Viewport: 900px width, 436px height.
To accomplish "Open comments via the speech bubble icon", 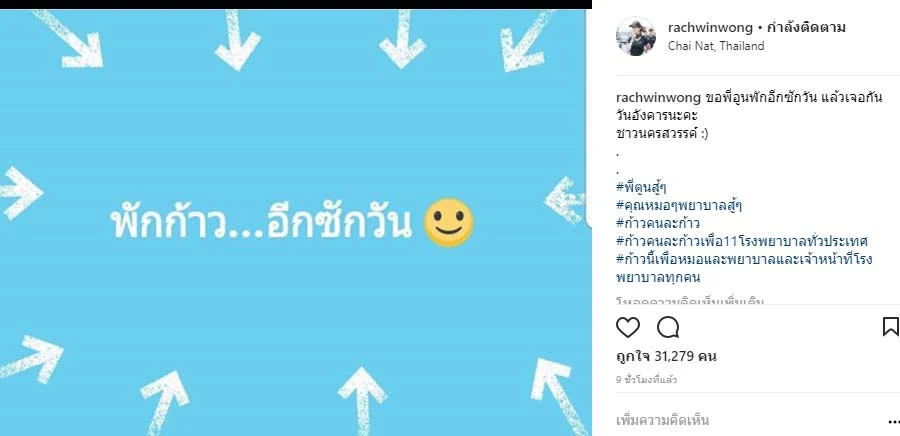I will pyautogui.click(x=668, y=327).
